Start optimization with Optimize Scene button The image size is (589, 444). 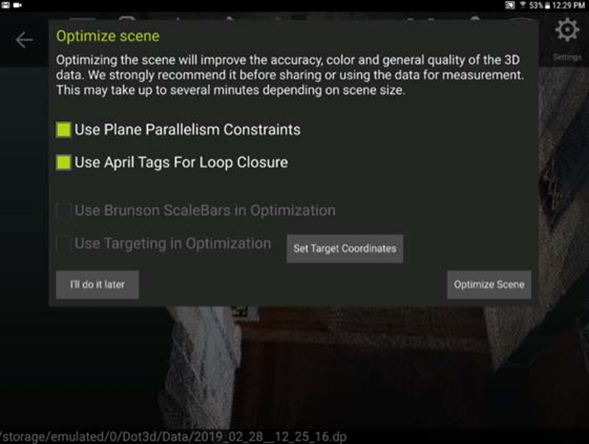[489, 285]
